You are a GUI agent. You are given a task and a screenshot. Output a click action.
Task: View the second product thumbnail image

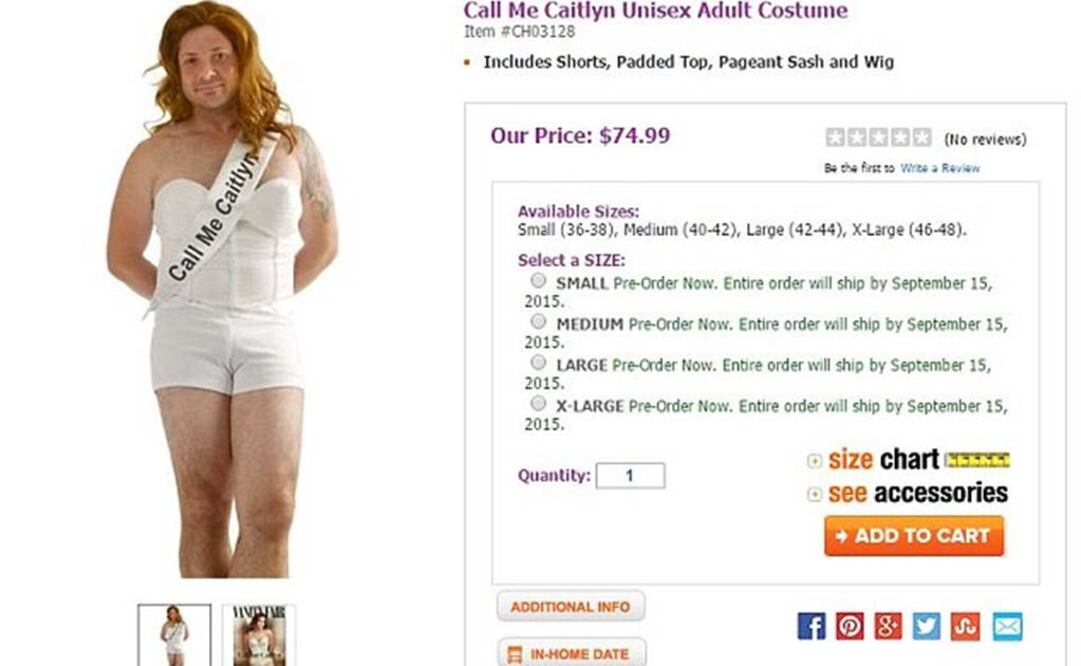pos(259,635)
